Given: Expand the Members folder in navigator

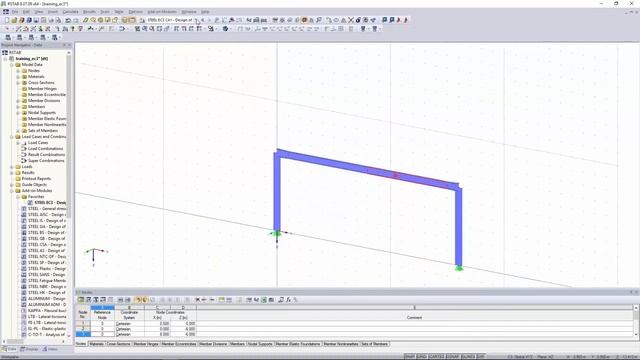Looking at the screenshot, I should tap(18, 107).
